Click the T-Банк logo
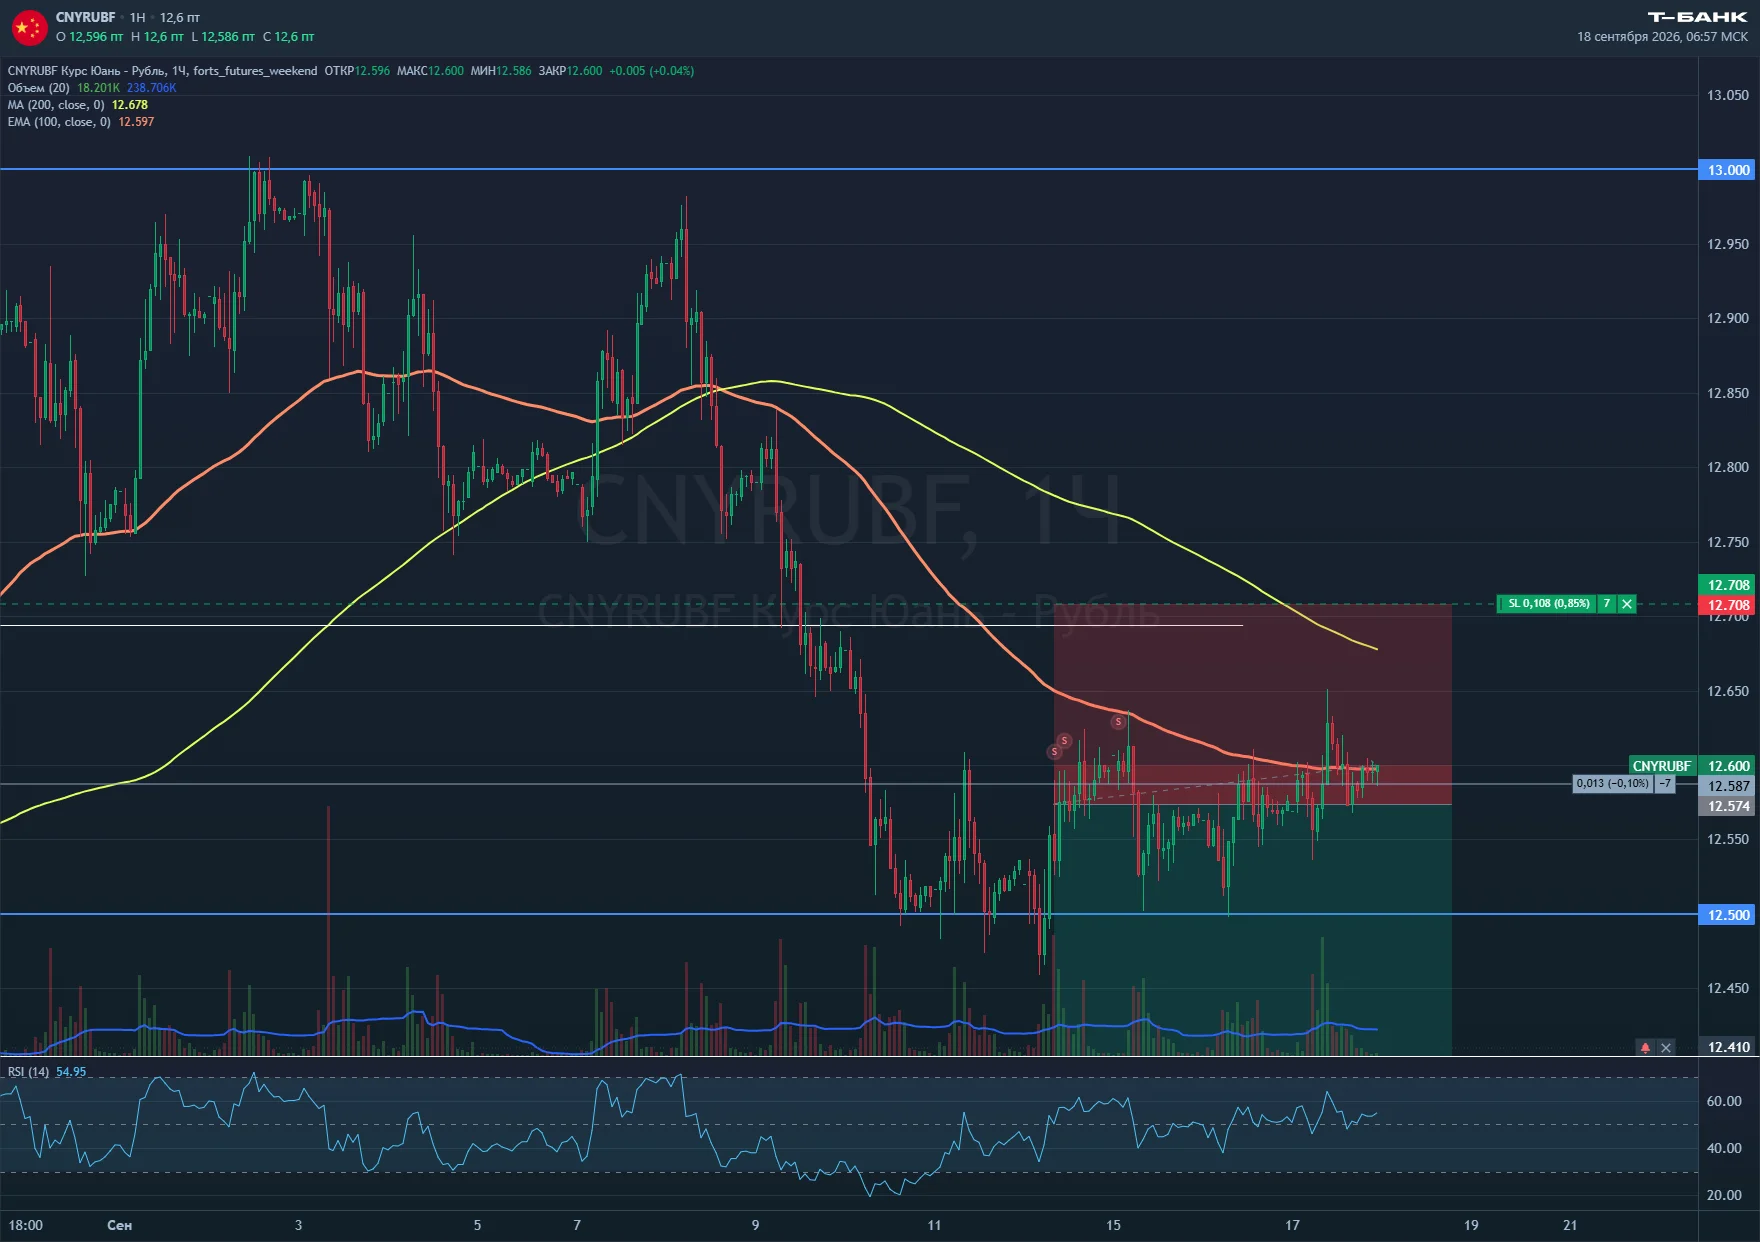 [1697, 17]
